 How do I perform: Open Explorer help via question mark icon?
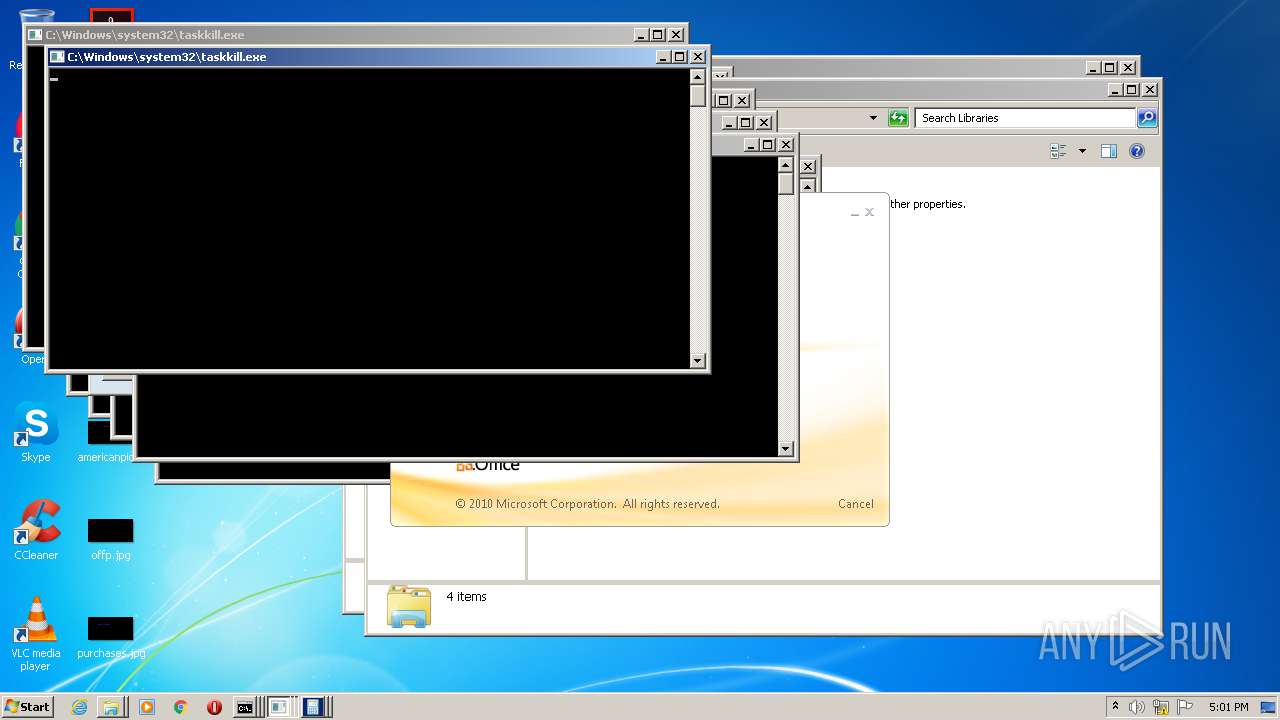[x=1137, y=151]
